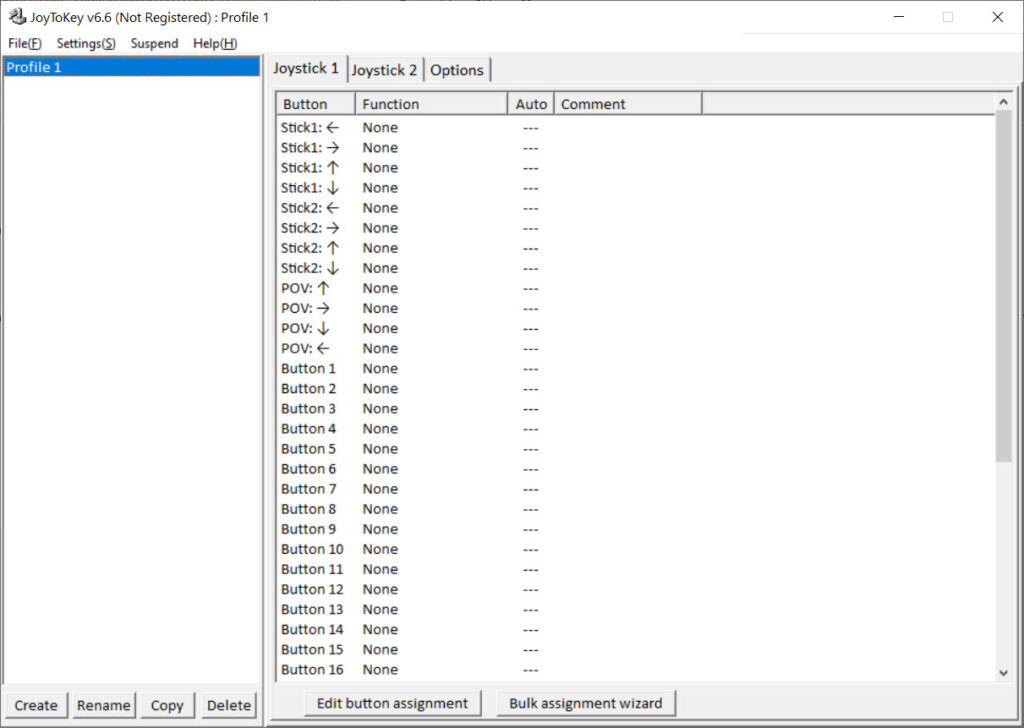The image size is (1024, 728).
Task: Click the None function of Button 1
Action: pos(380,368)
